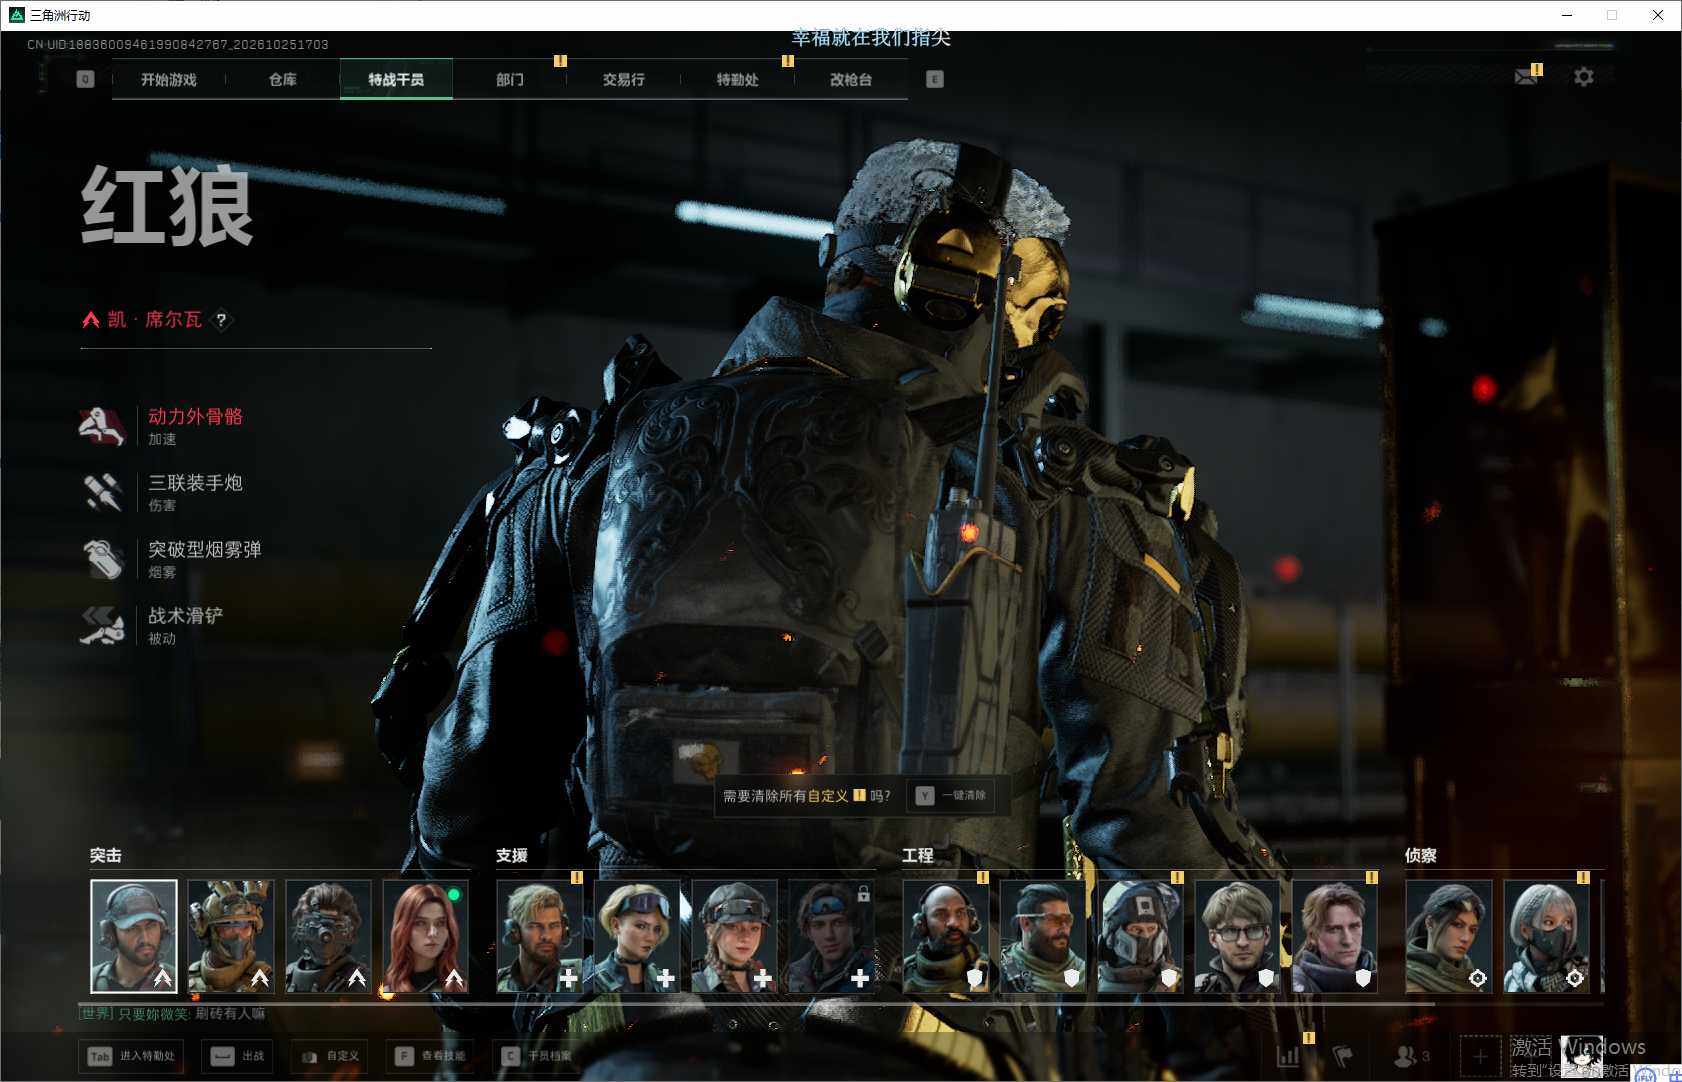Open the 自定义 customize button

point(330,1056)
